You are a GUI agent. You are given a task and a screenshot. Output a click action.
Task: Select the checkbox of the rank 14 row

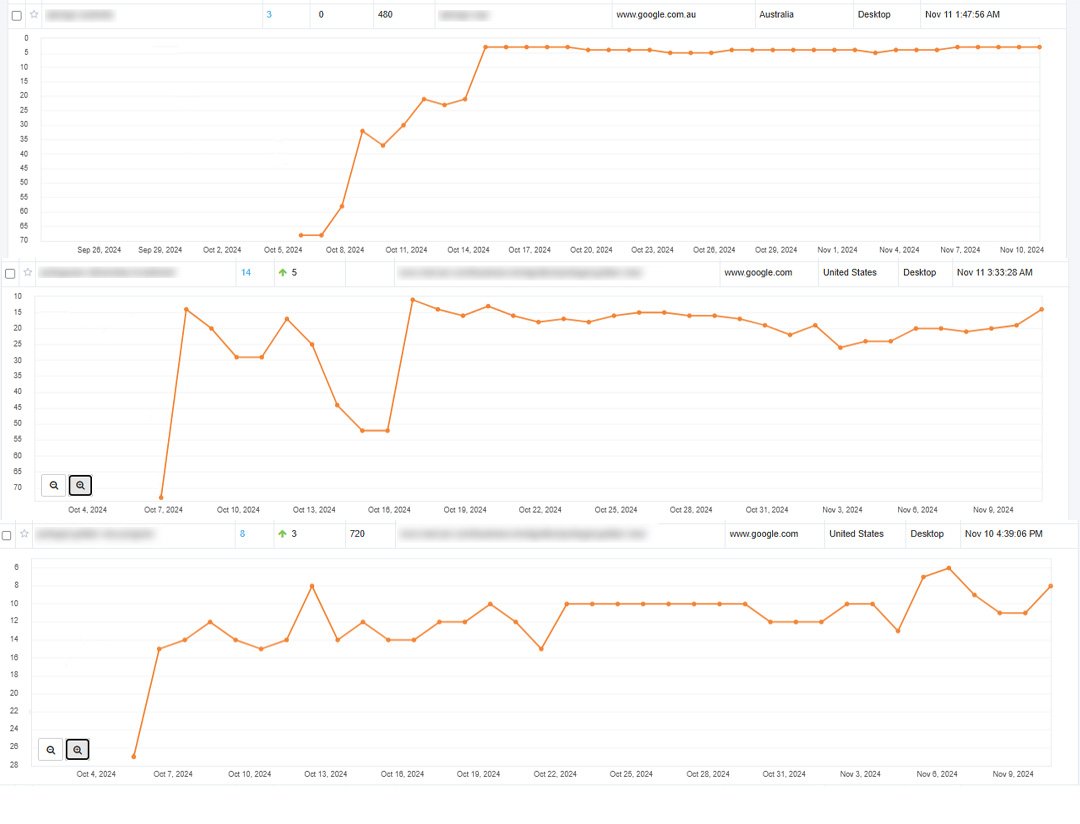10,274
